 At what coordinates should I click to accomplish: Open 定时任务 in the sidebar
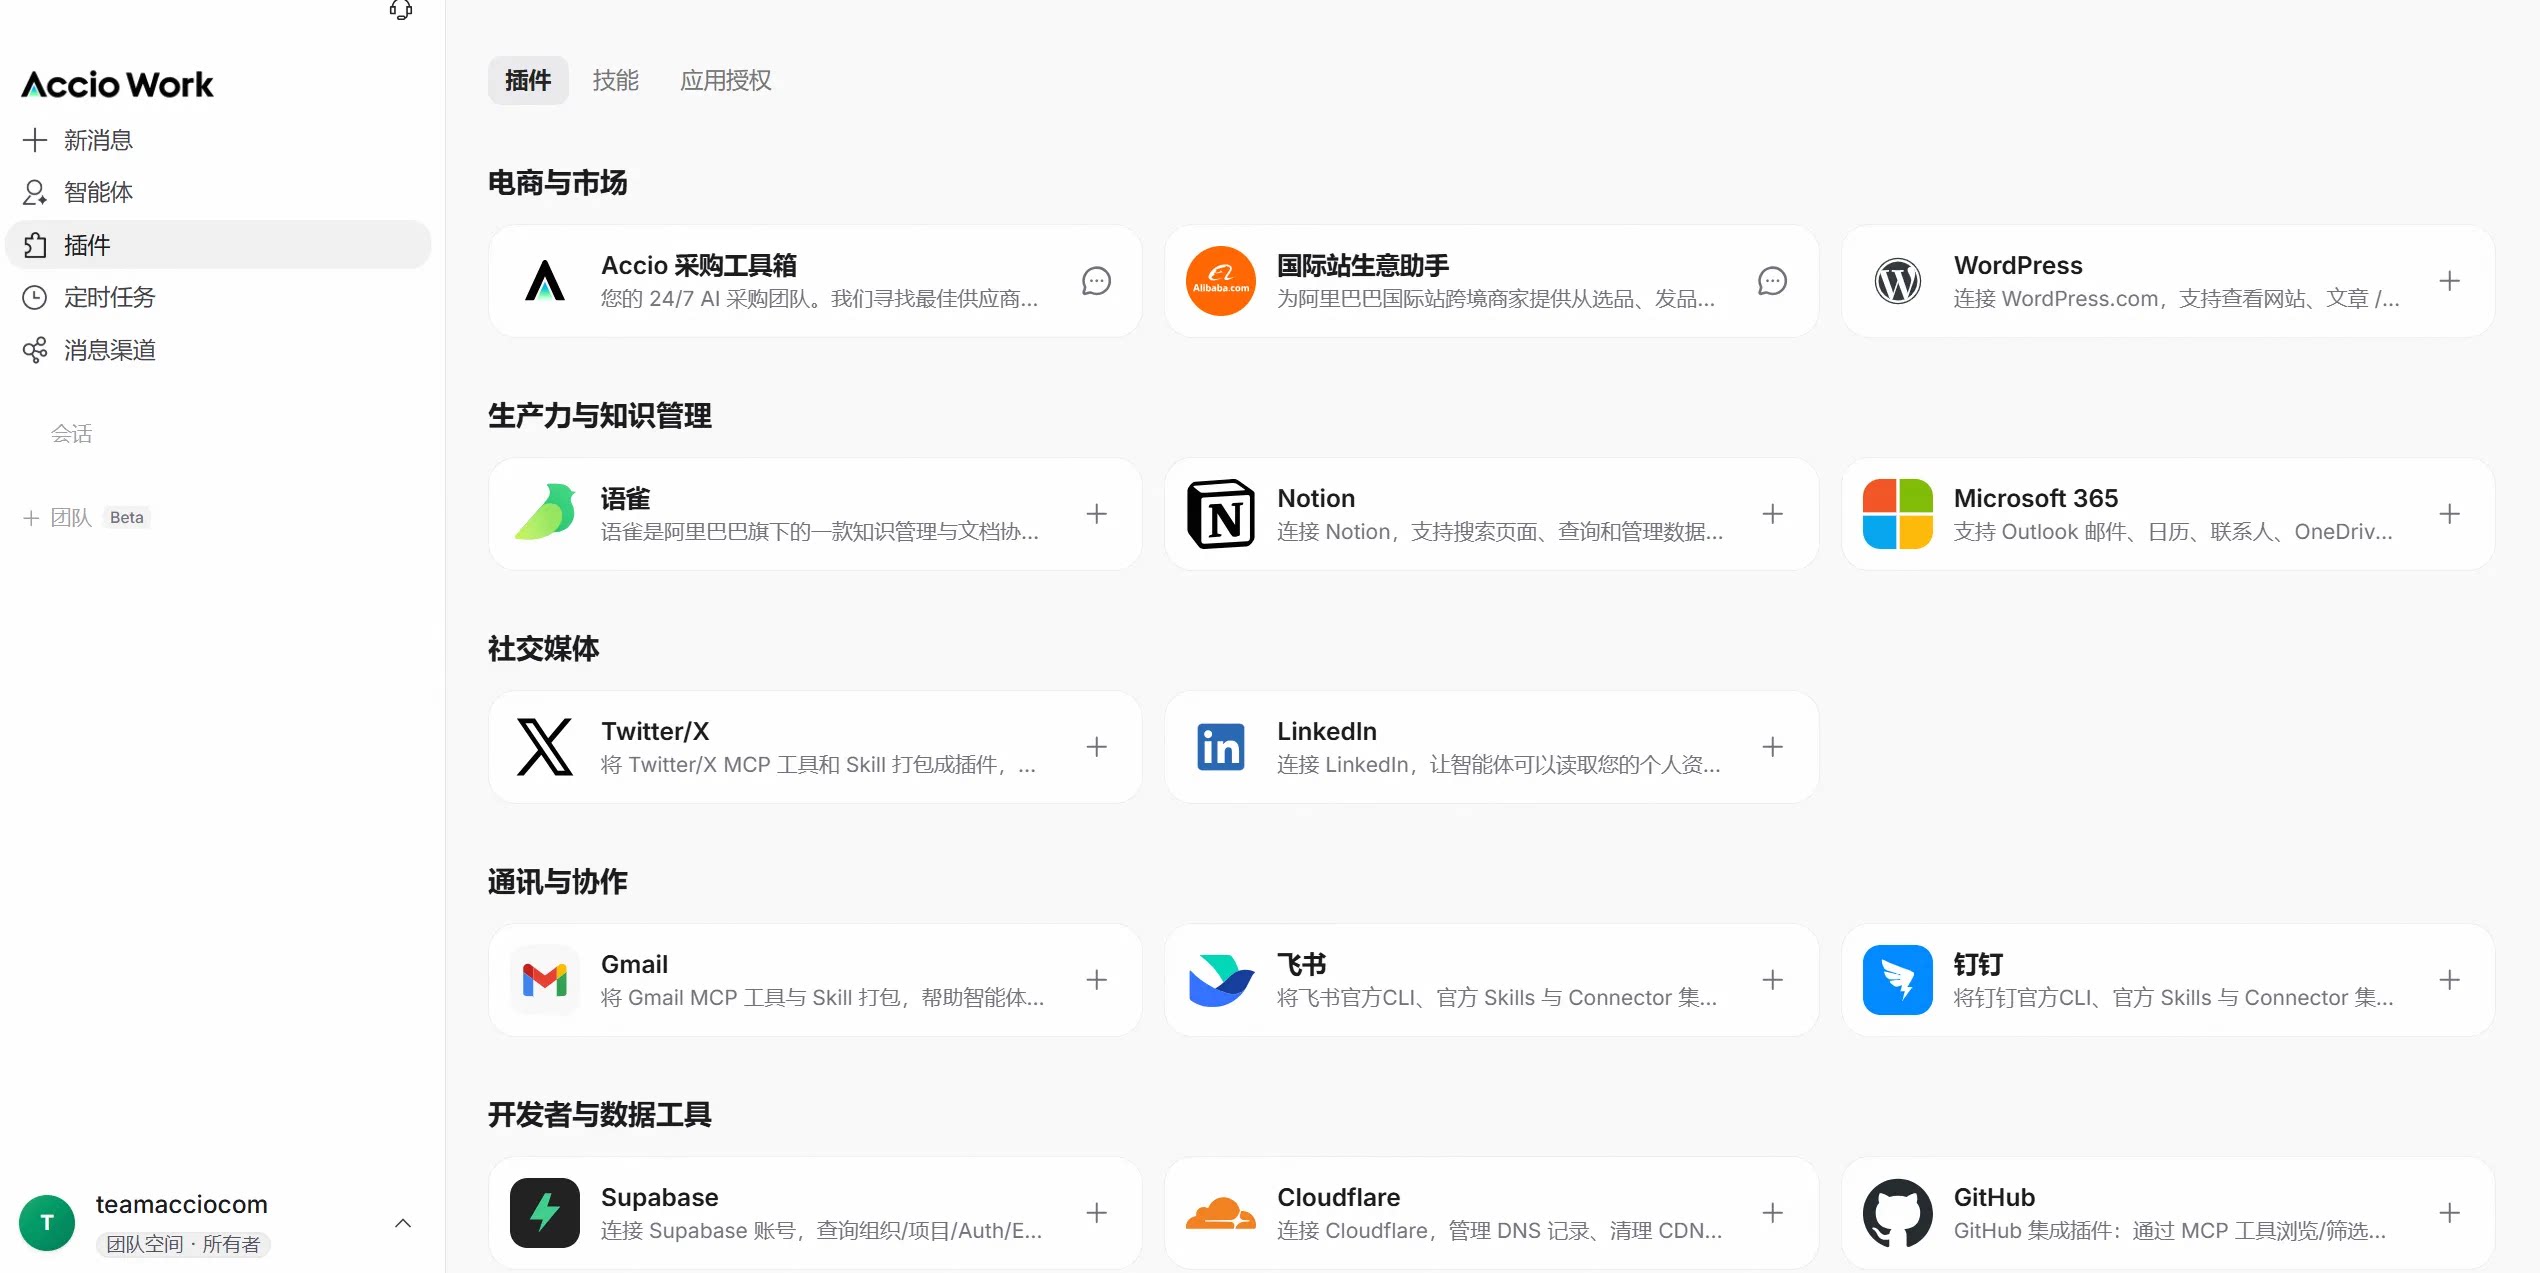[x=218, y=297]
